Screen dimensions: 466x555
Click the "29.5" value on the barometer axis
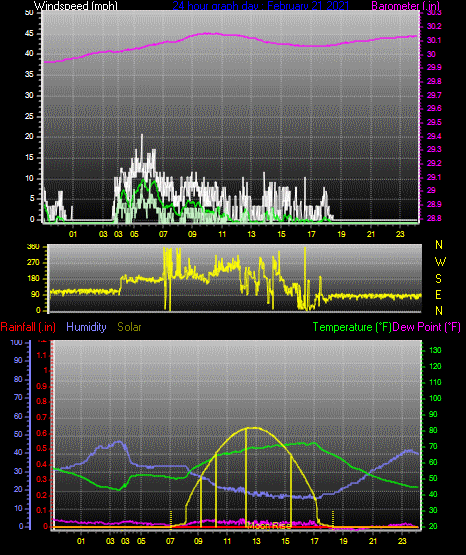coord(434,122)
